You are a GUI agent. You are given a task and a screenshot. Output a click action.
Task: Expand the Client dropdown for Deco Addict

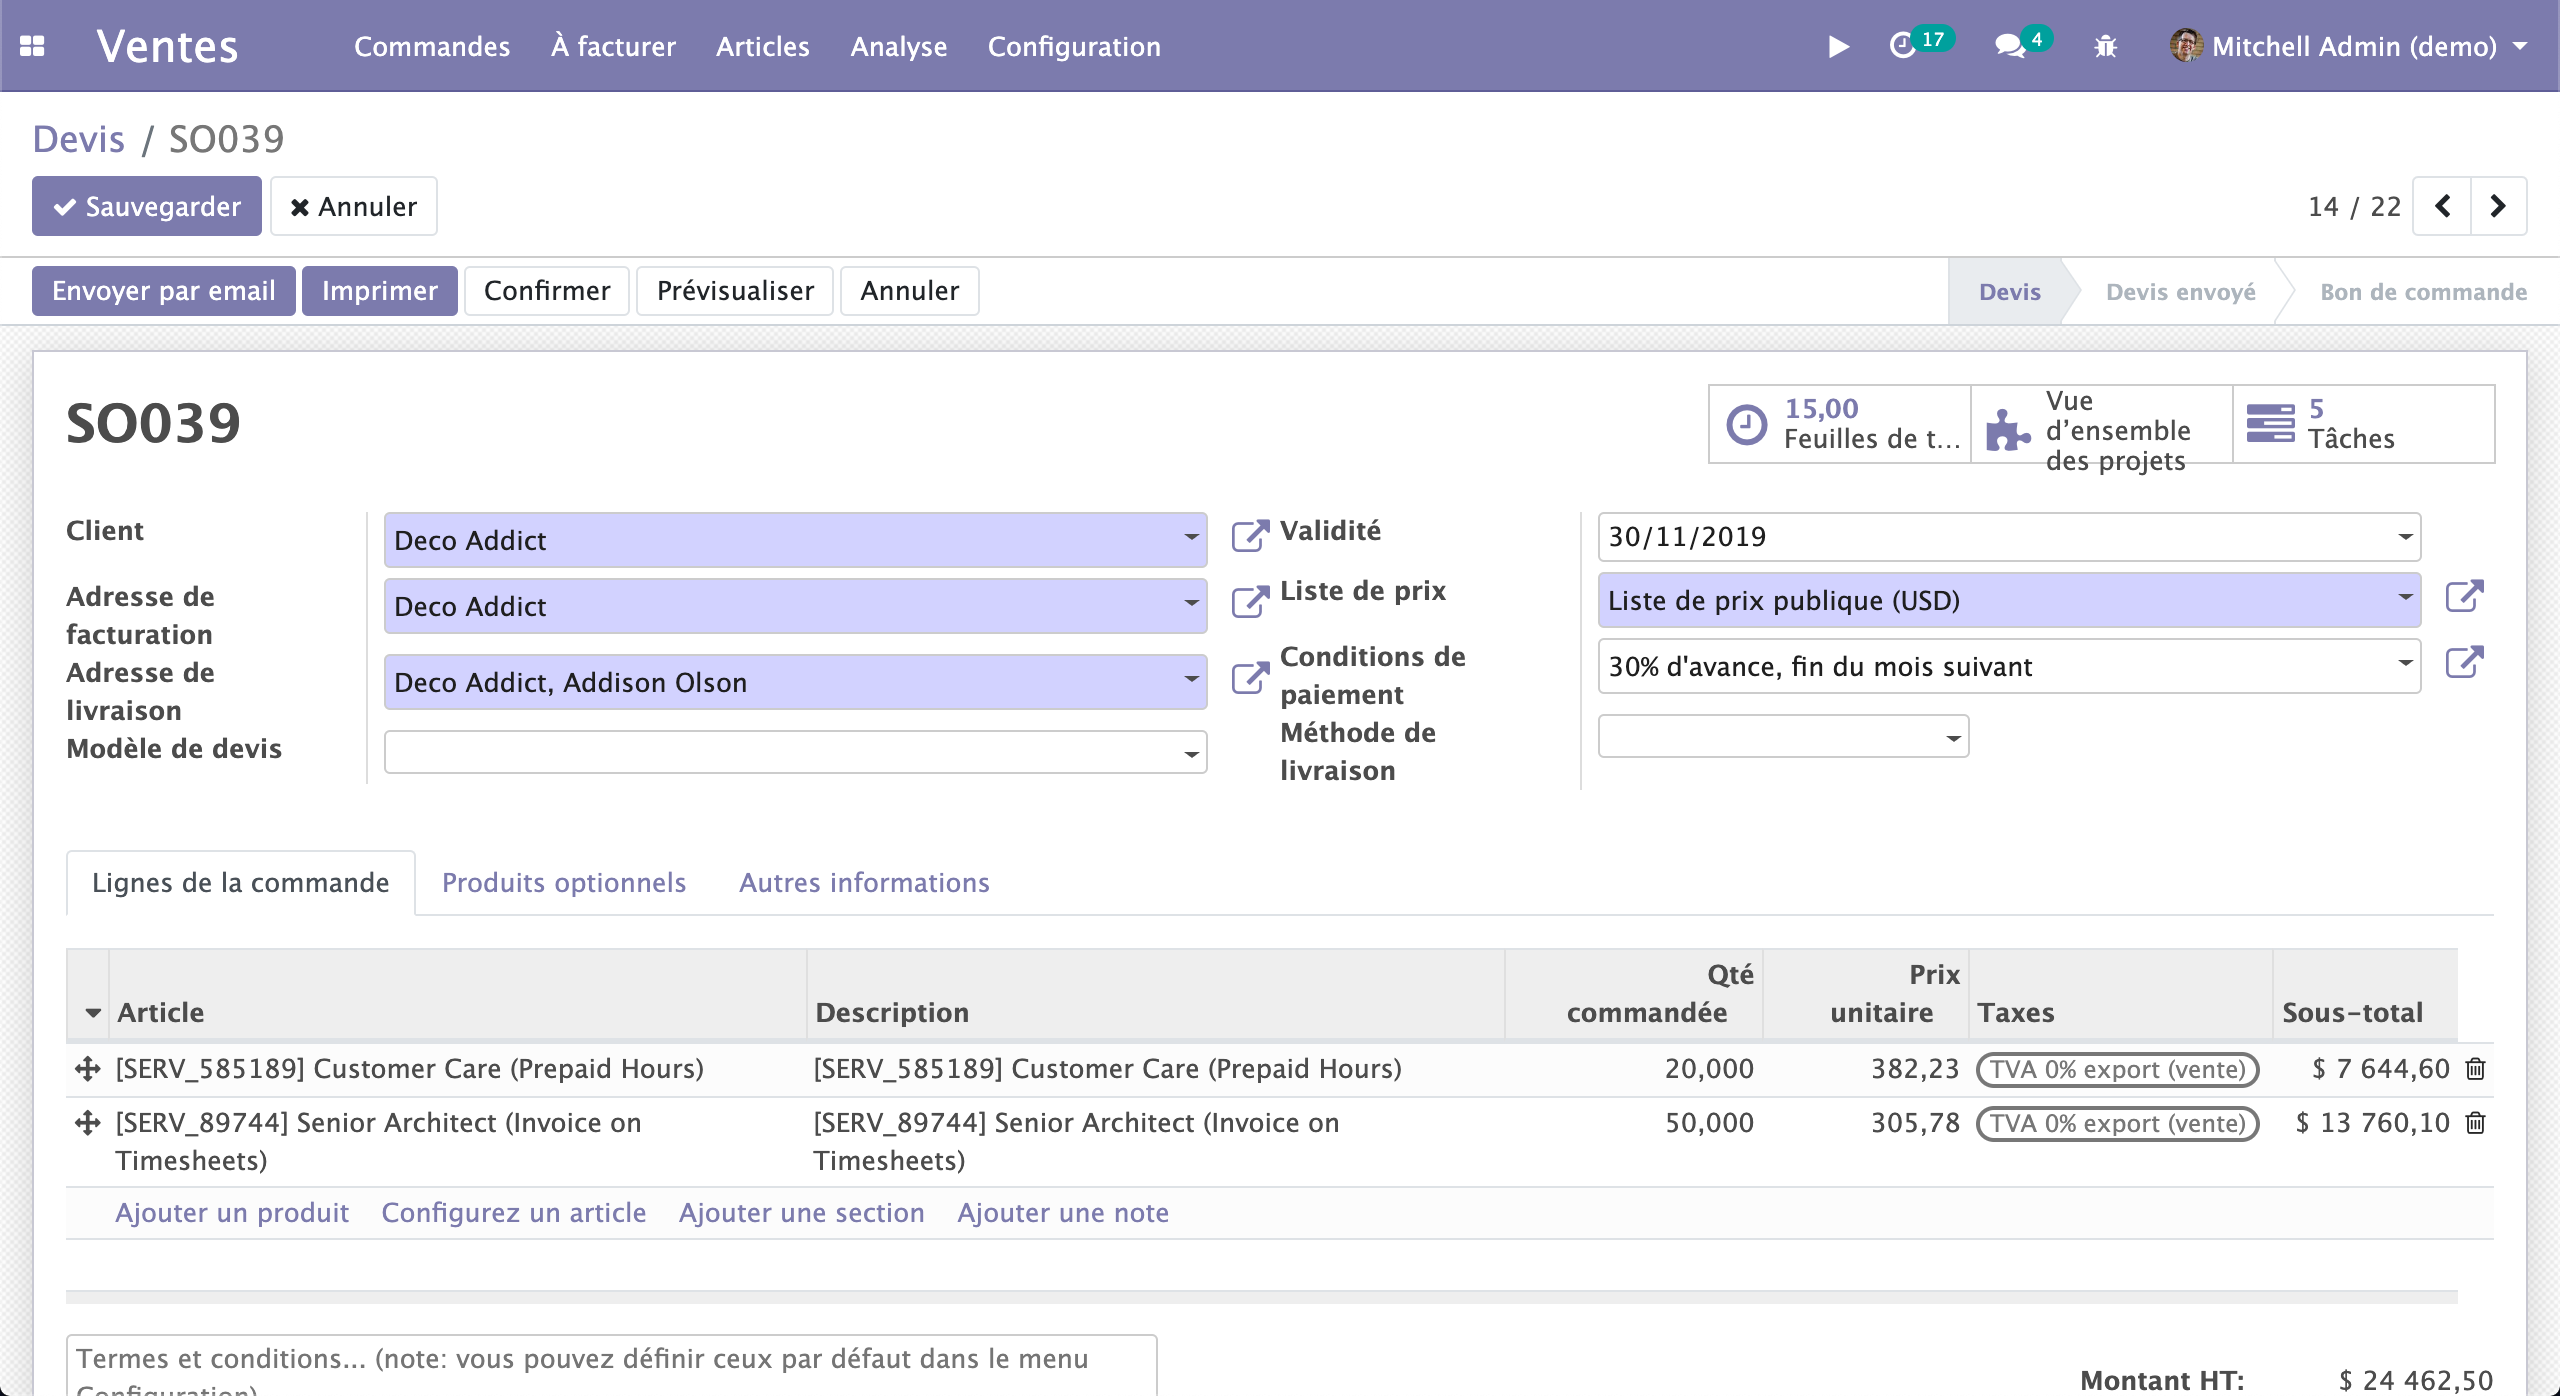[x=1190, y=540]
